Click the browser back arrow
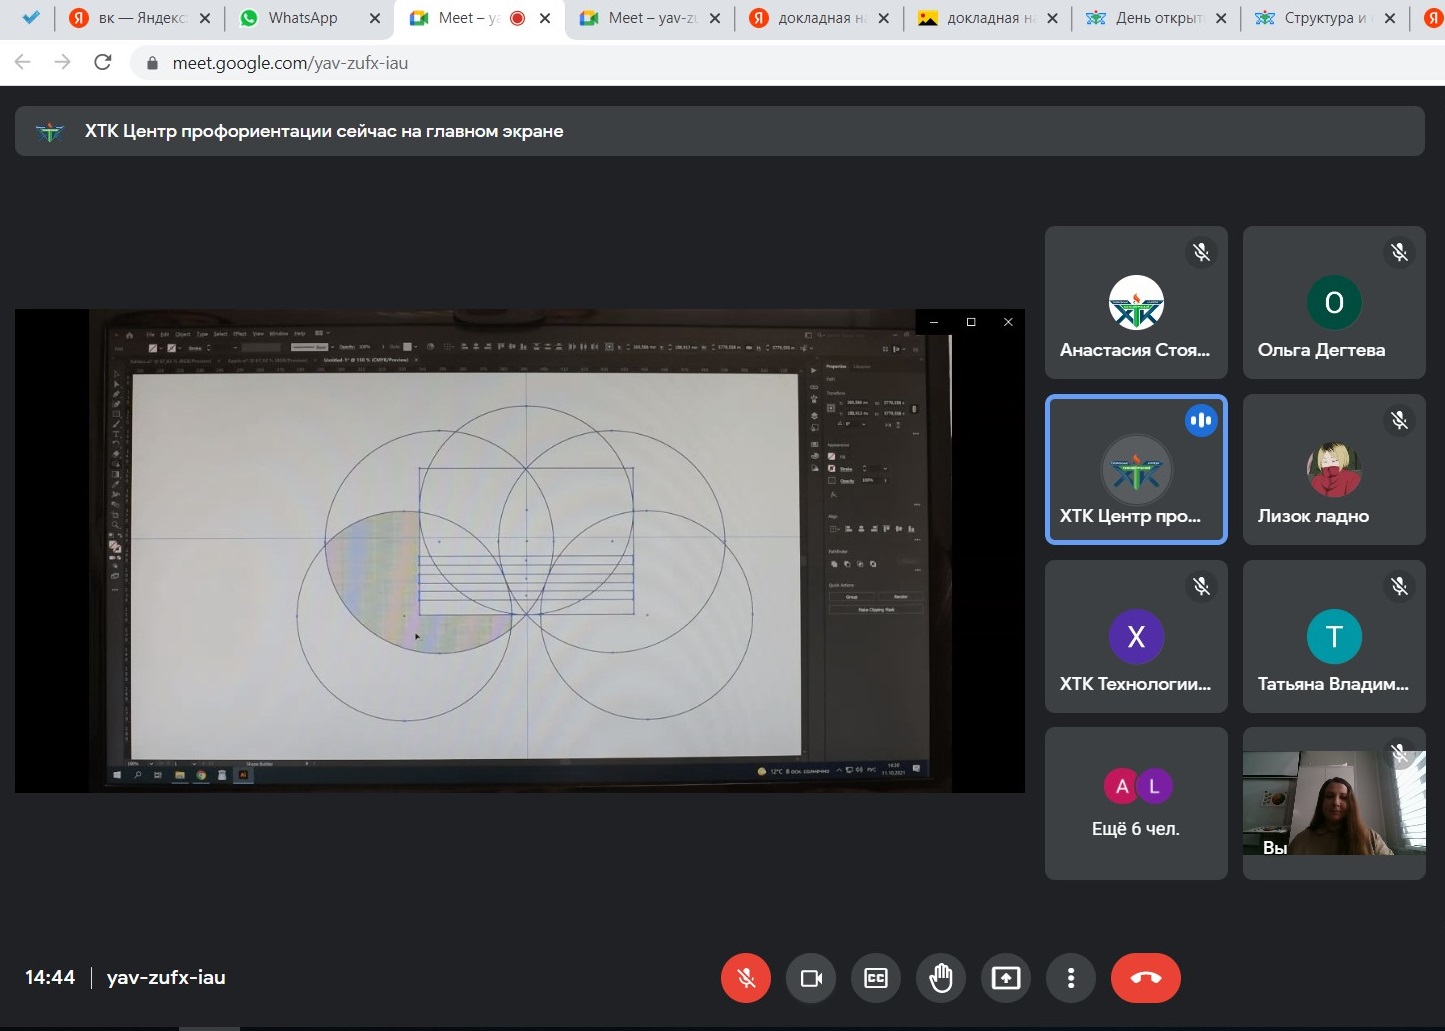1445x1031 pixels. [23, 62]
